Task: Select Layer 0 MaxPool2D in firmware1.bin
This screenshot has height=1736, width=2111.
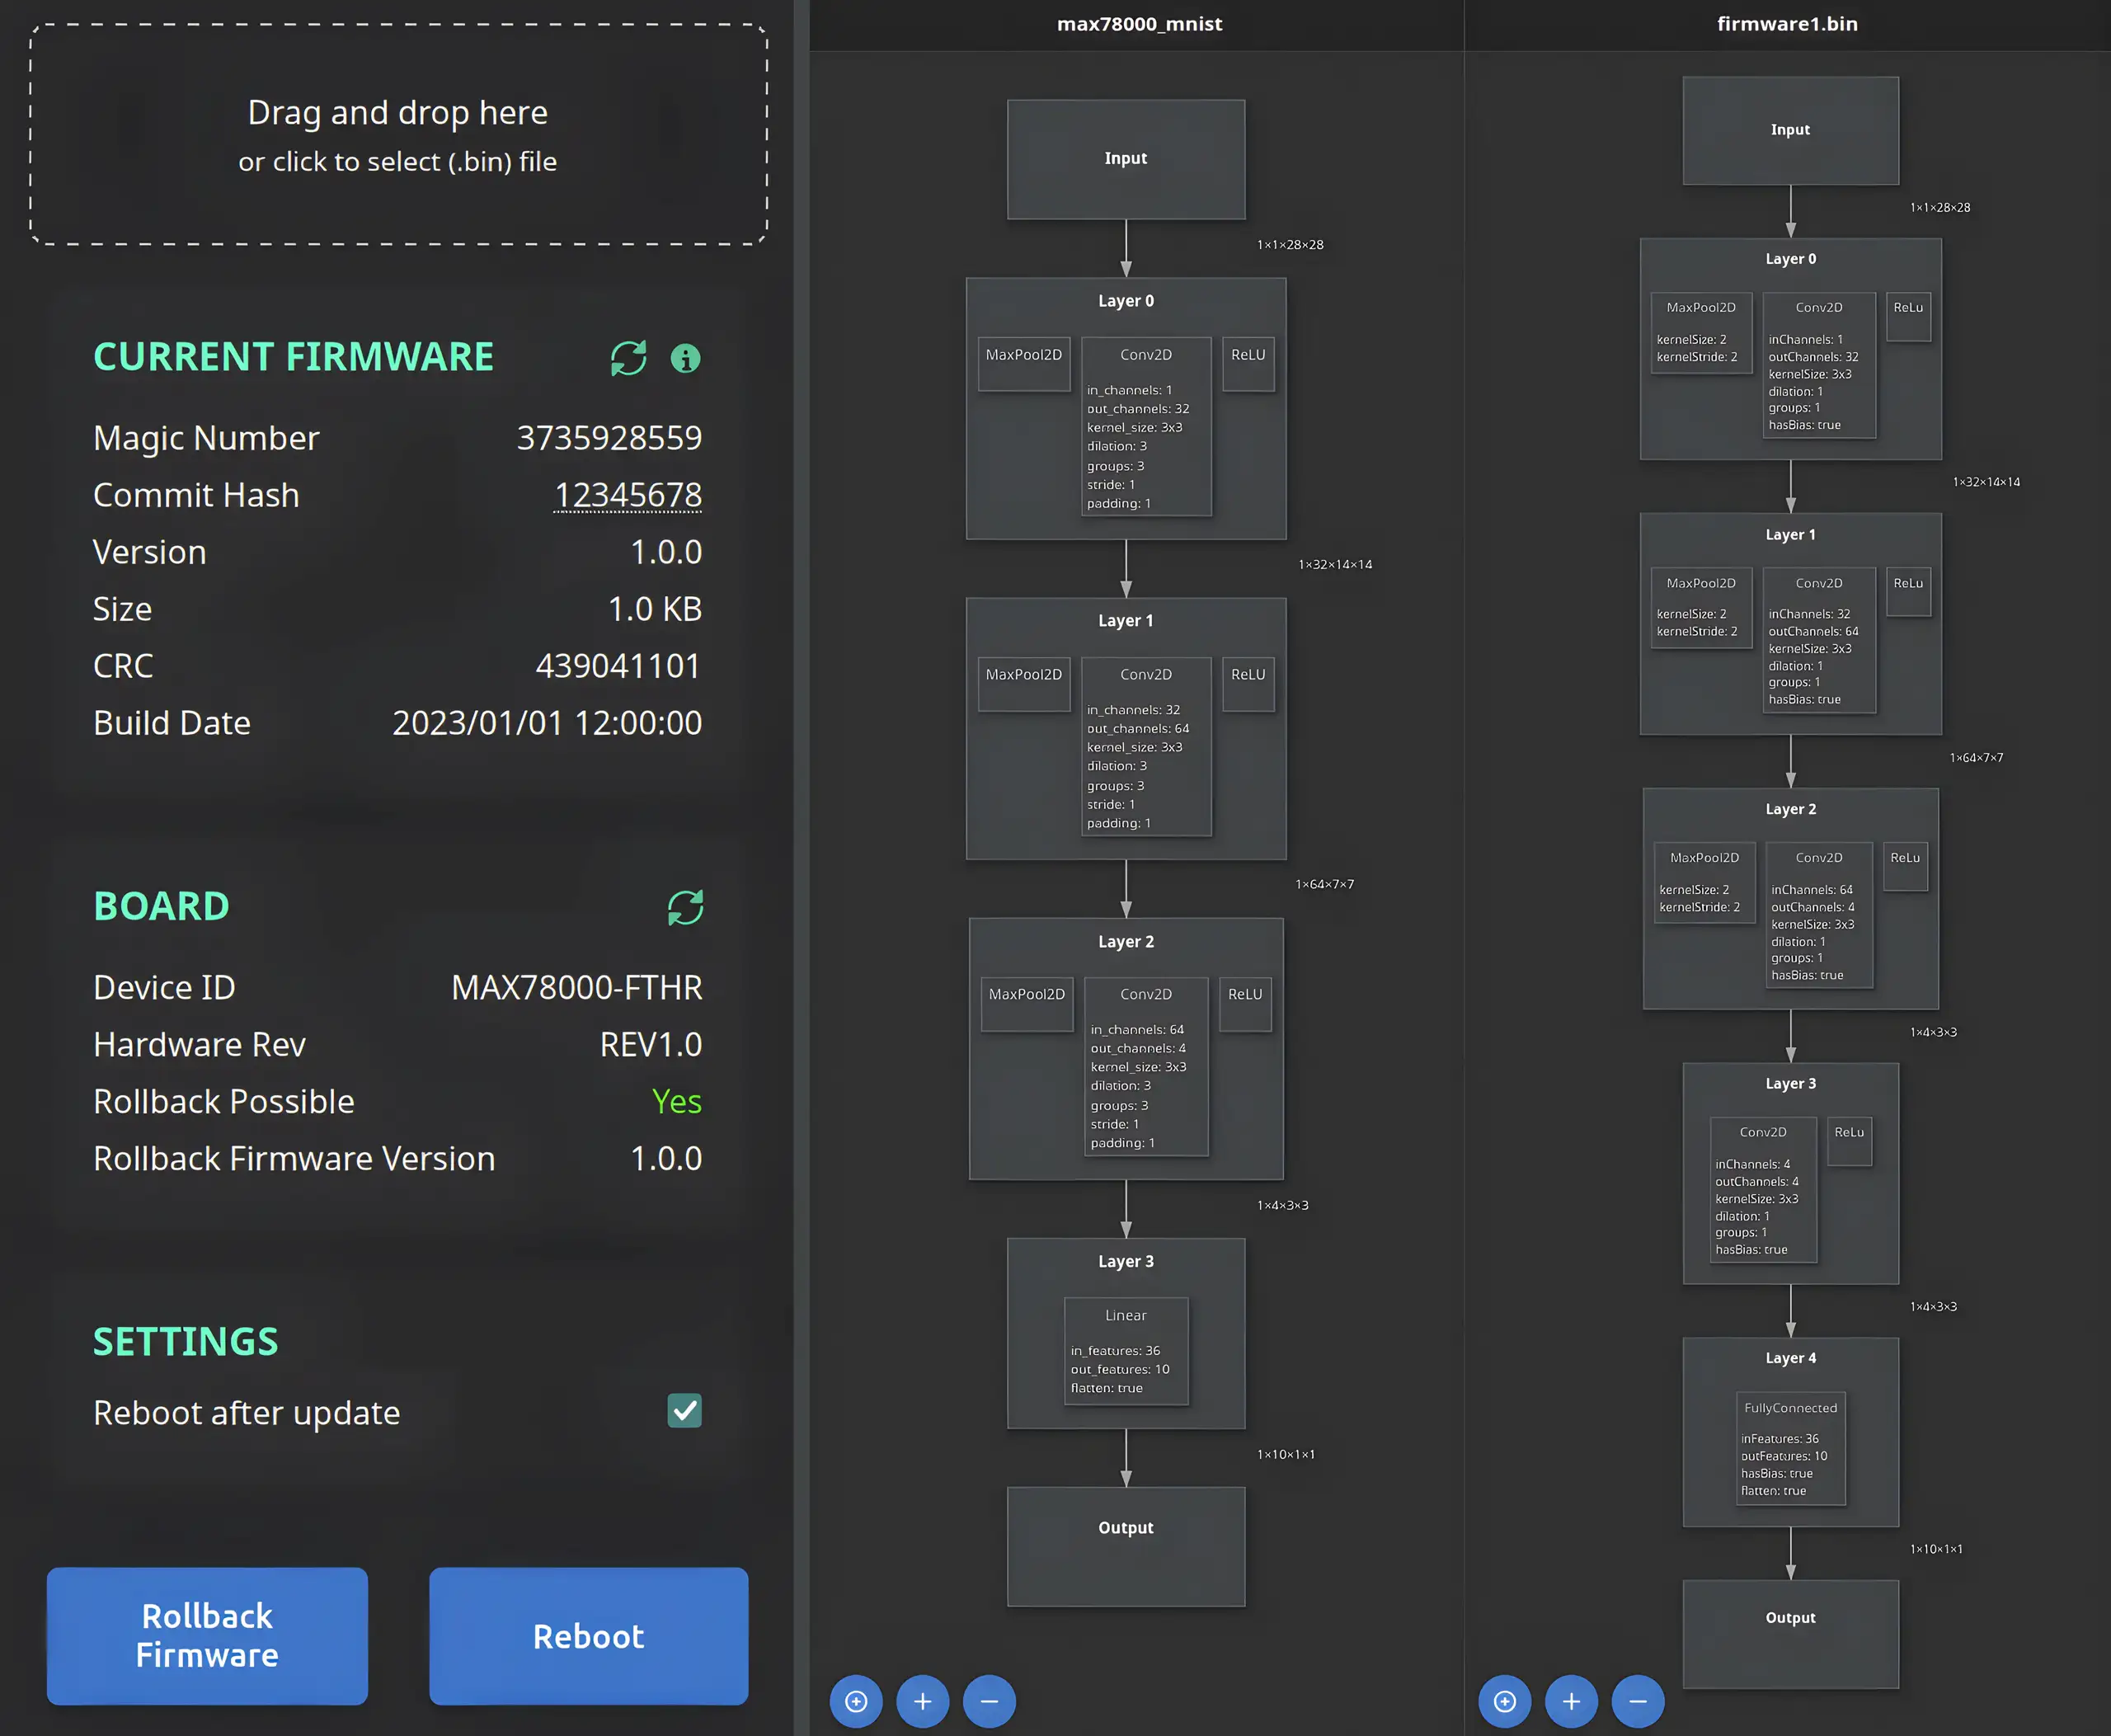Action: [1701, 332]
